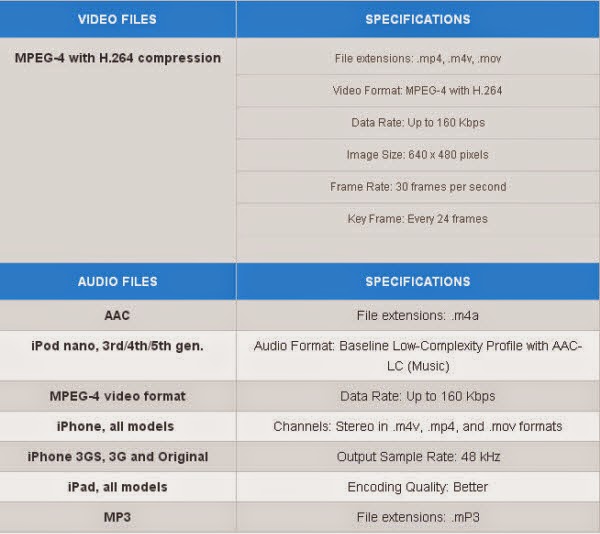Select iPhone, all models cell

tap(118, 426)
